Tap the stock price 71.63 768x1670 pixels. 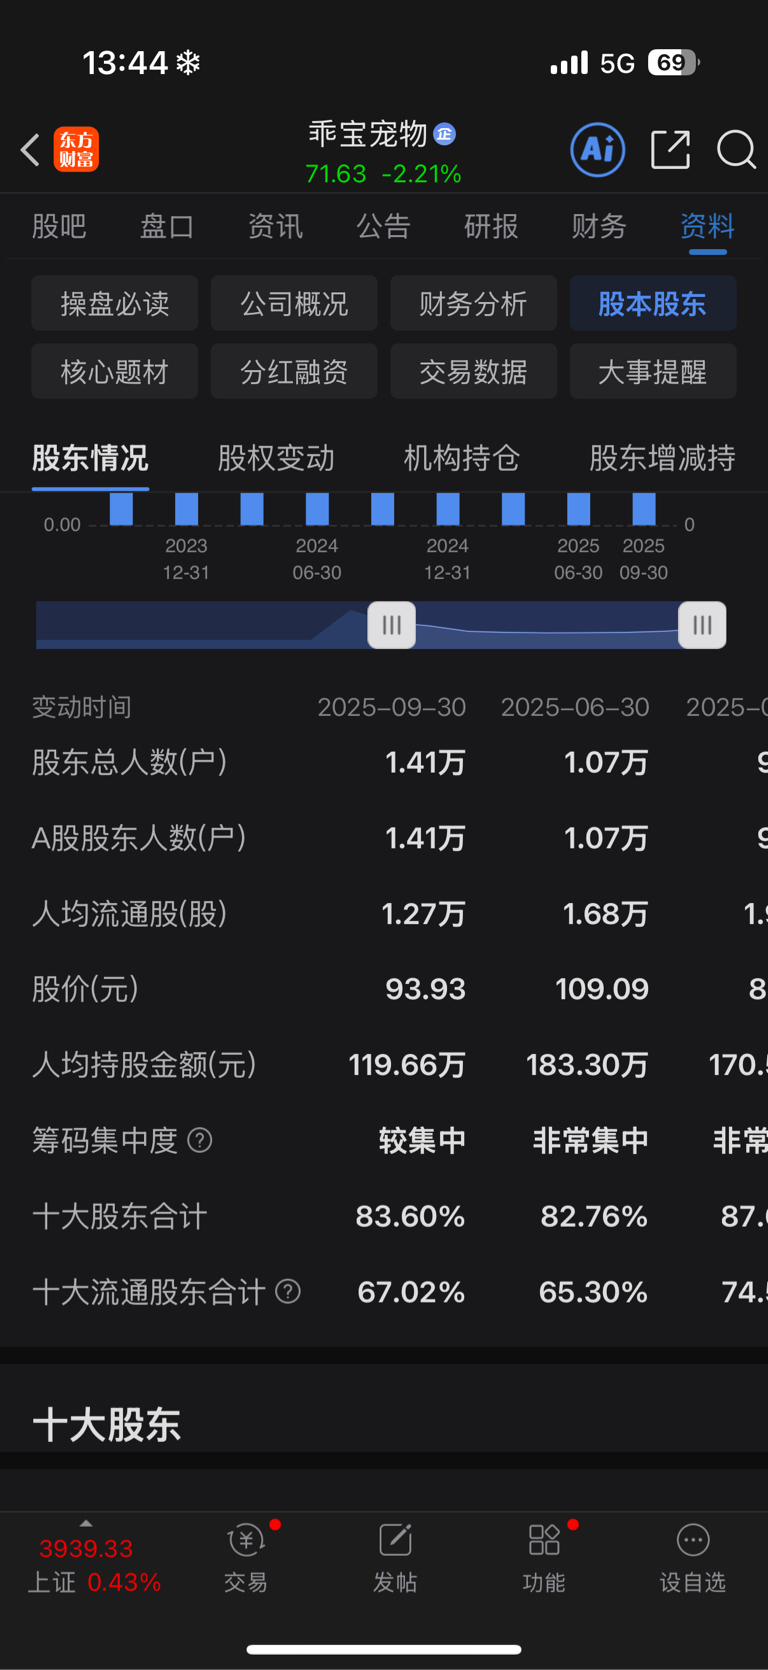coord(336,174)
